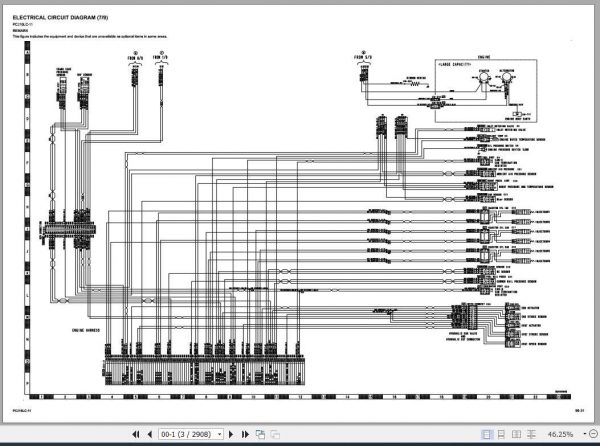Click the Electrical Circuit Diagram title

point(60,18)
